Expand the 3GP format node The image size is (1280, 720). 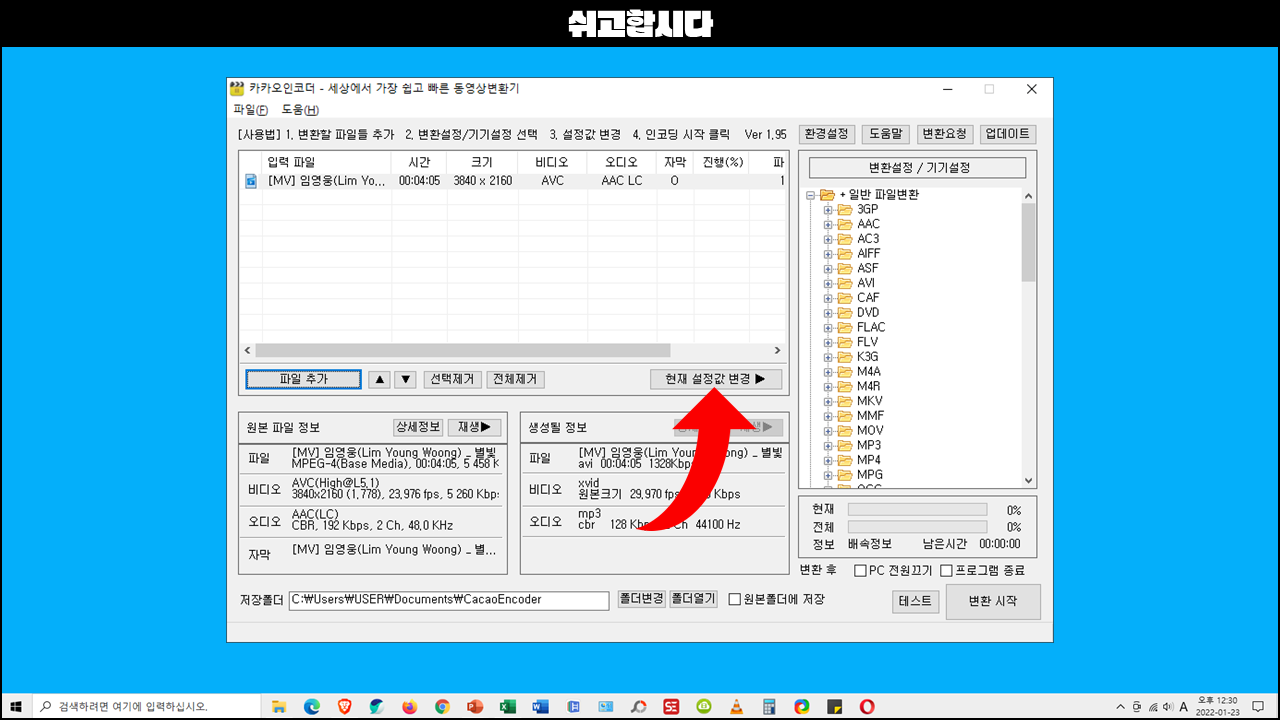click(x=828, y=210)
